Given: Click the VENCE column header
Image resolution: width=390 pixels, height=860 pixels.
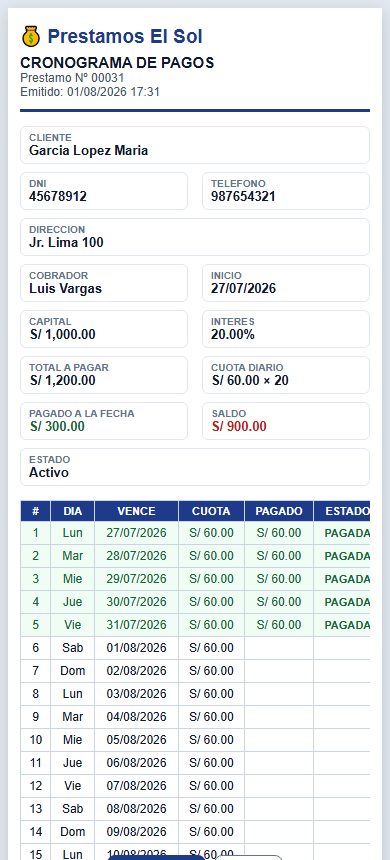Looking at the screenshot, I should click(136, 511).
